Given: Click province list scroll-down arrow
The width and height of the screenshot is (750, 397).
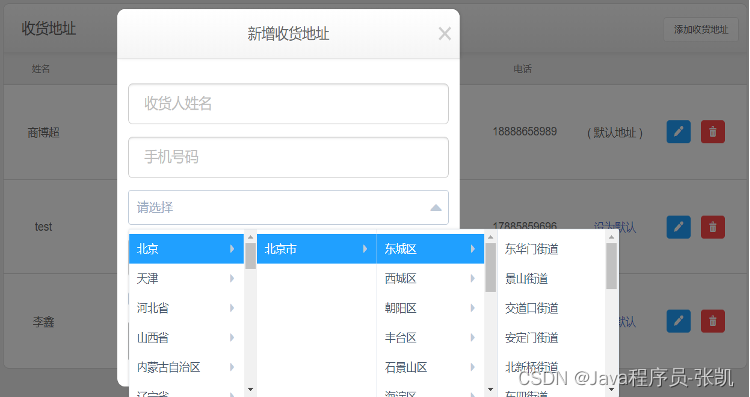Looking at the screenshot, I should coord(250,390).
